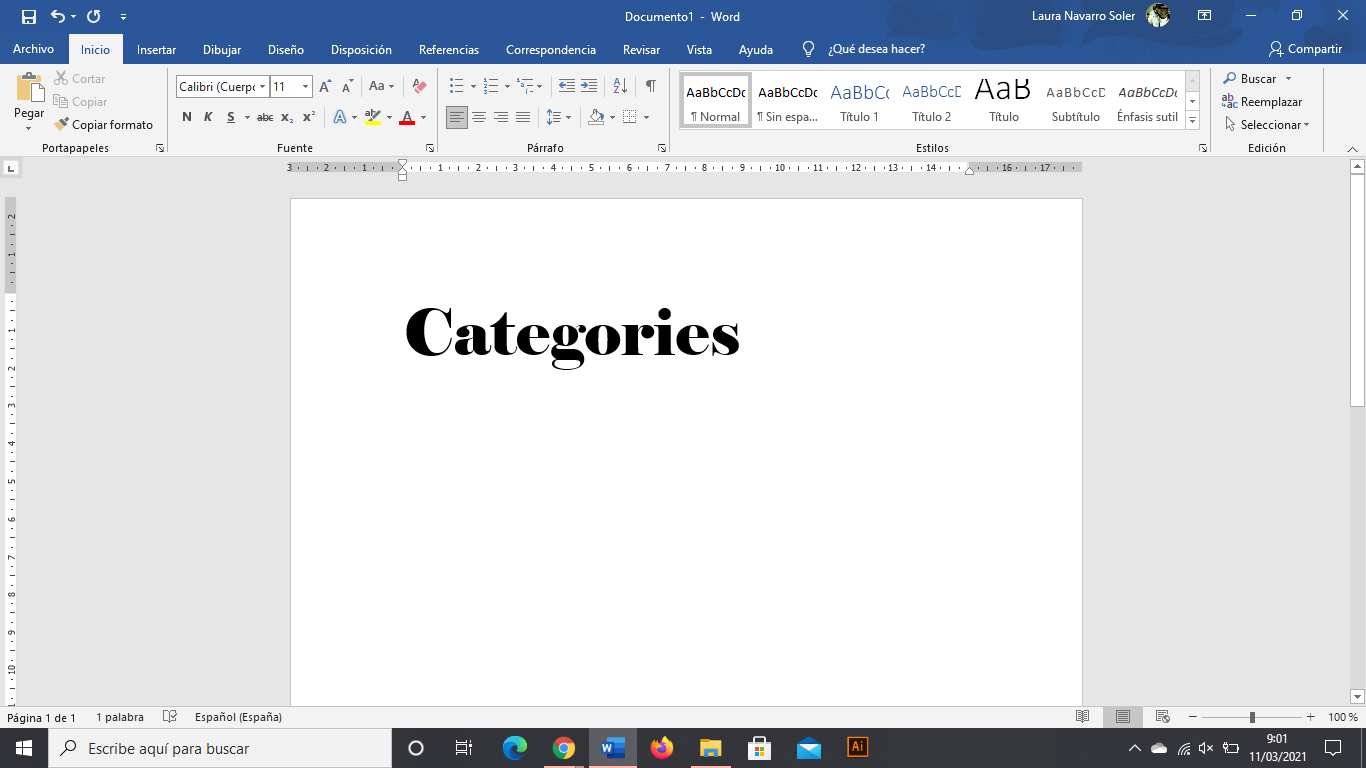The height and width of the screenshot is (768, 1366).
Task: Justify text alignment toggle
Action: 523,117
